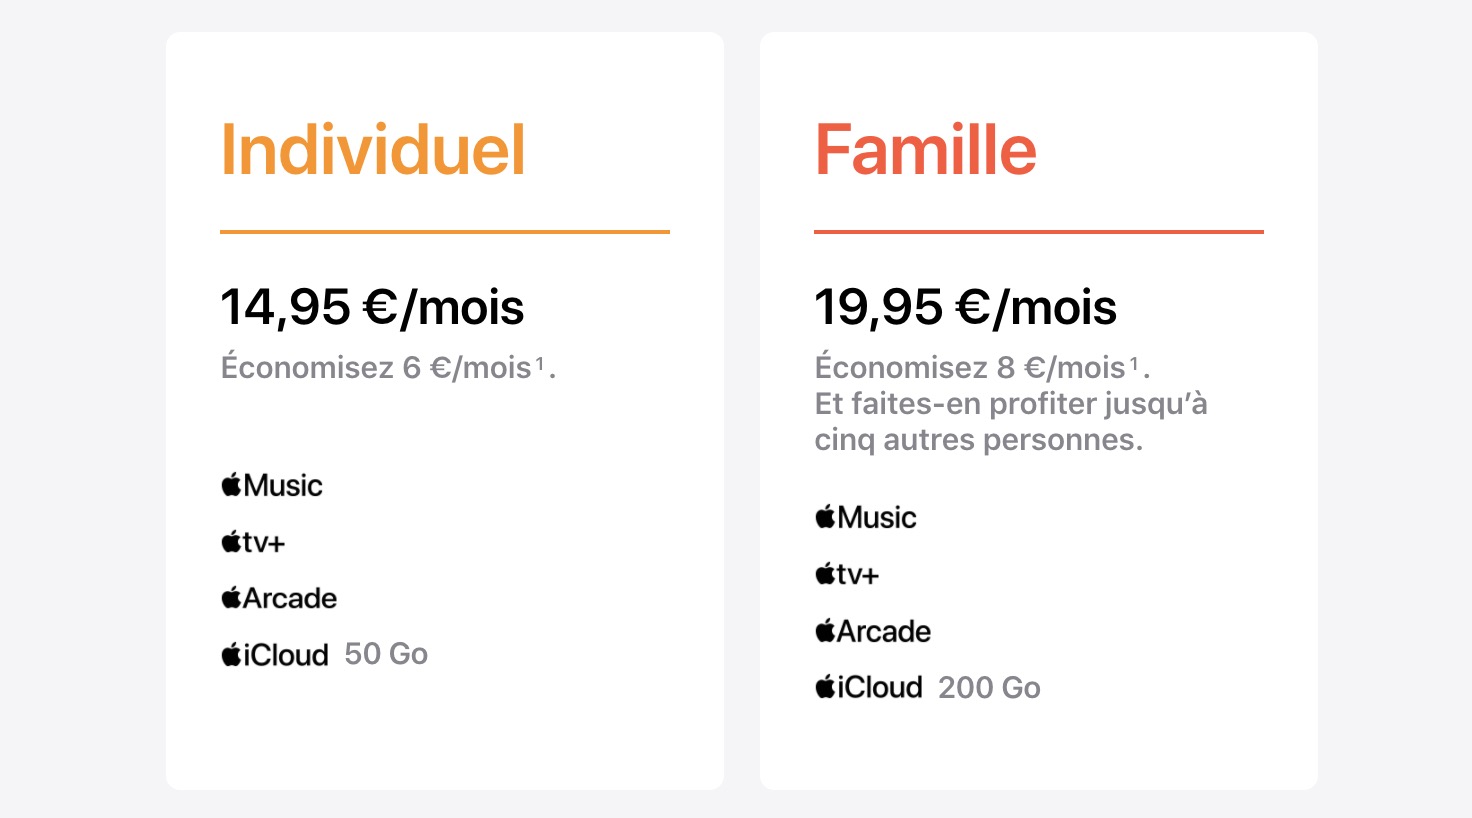The image size is (1472, 818).
Task: Click the Apple Arcade logo in Famille plan
Action: (873, 632)
